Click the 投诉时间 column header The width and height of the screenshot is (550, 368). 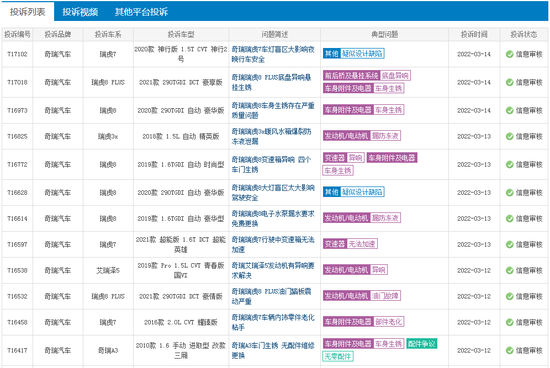coord(474,34)
